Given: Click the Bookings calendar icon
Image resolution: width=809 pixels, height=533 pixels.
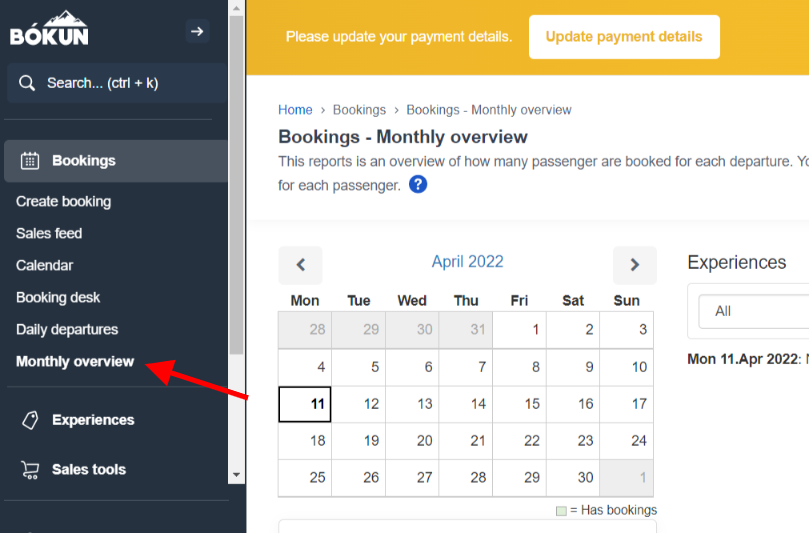Looking at the screenshot, I should pos(30,161).
